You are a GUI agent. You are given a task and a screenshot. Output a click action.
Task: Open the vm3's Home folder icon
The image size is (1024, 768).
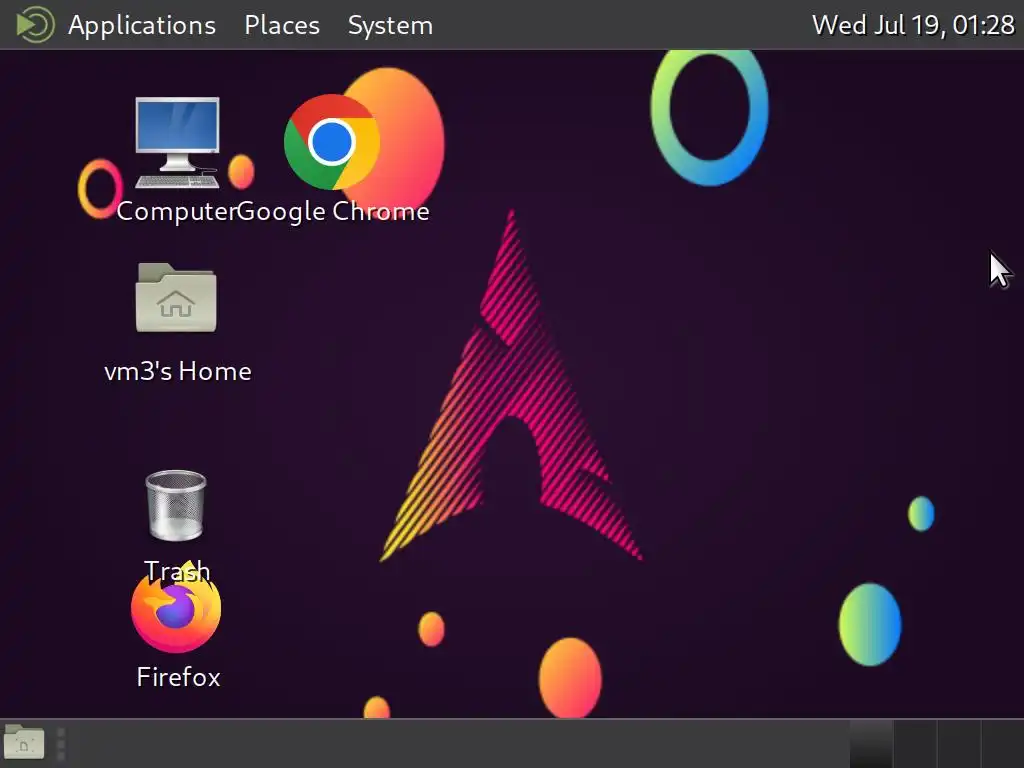[176, 298]
